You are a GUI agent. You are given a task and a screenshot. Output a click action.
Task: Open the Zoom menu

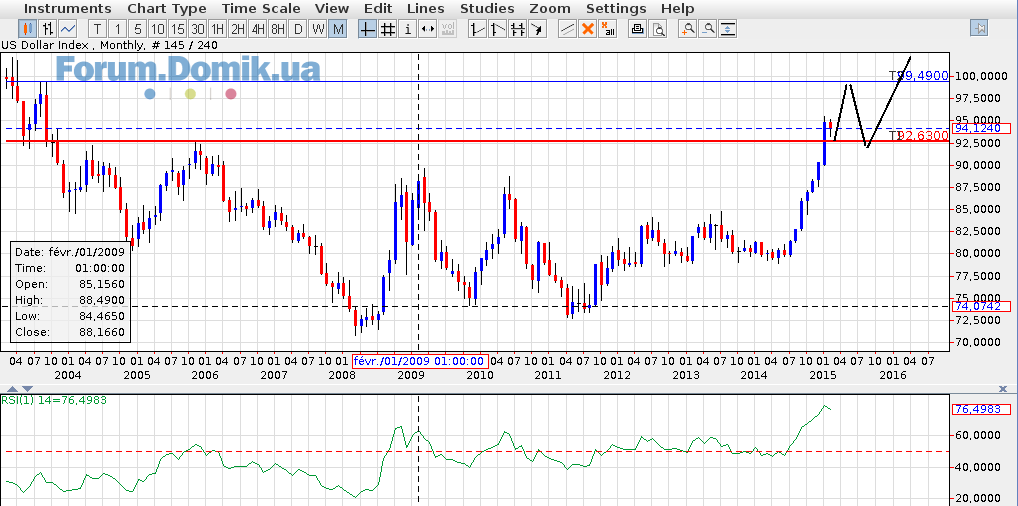[x=550, y=8]
